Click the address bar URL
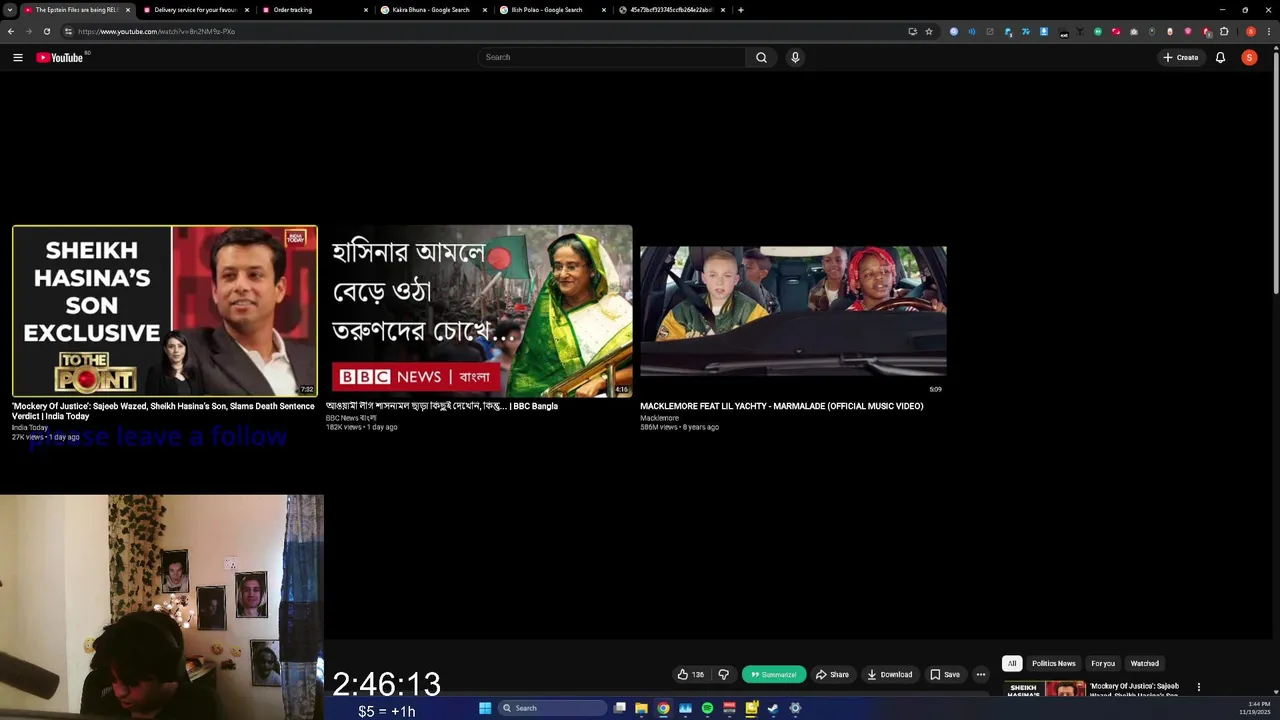 (x=157, y=31)
